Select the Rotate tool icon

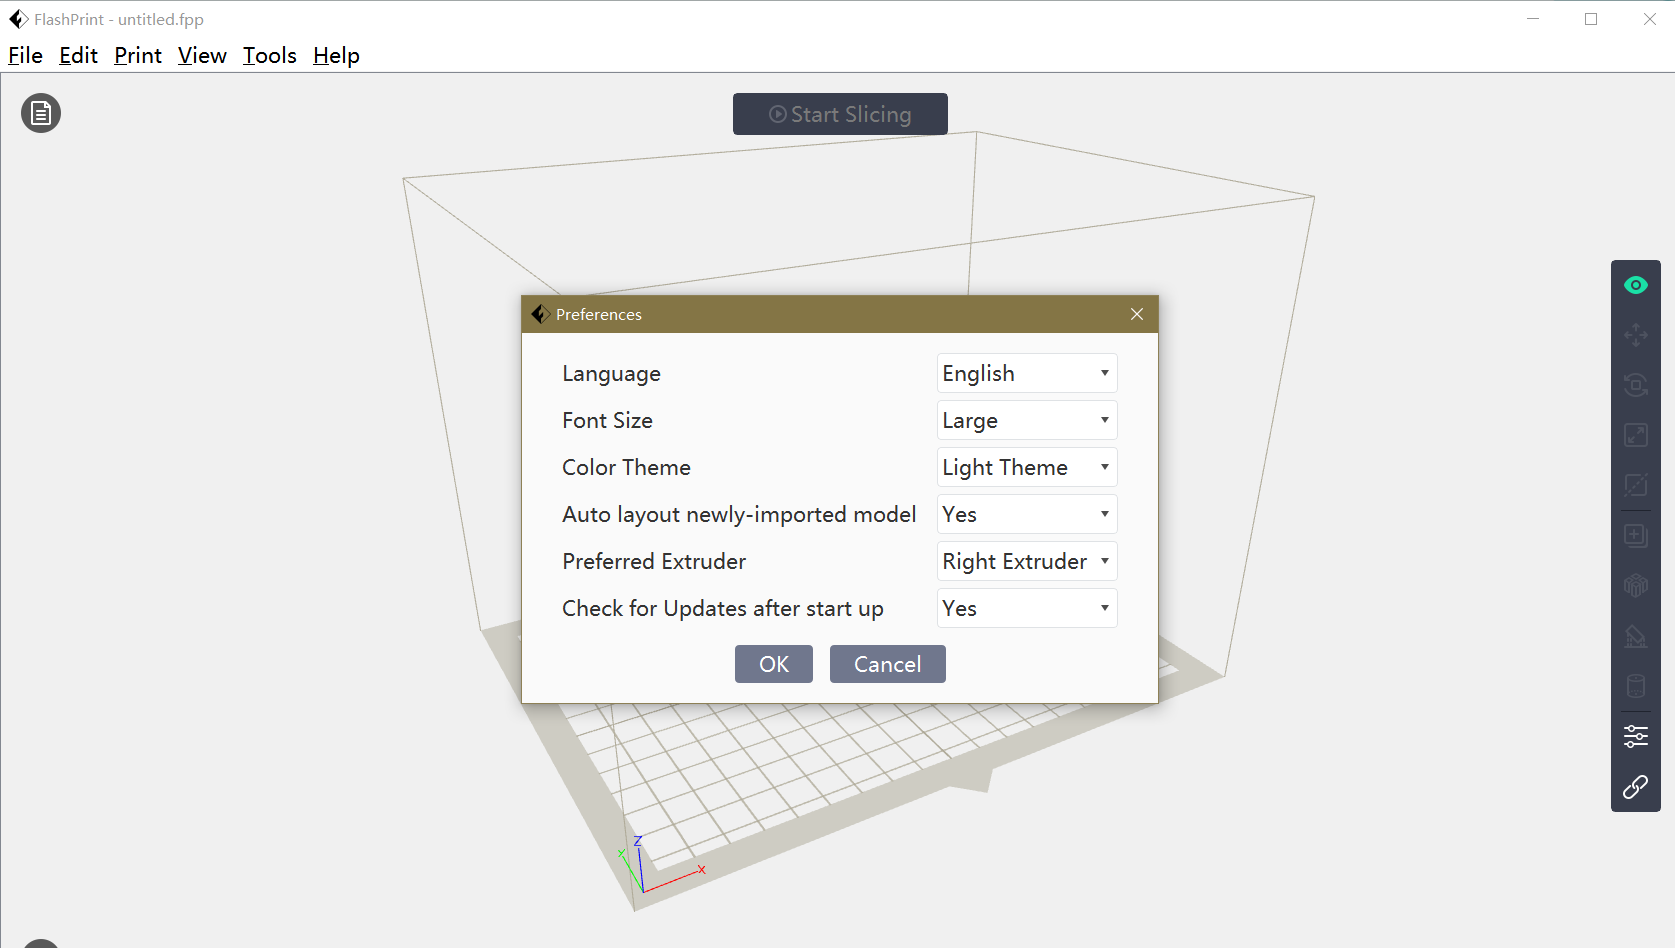click(1636, 385)
